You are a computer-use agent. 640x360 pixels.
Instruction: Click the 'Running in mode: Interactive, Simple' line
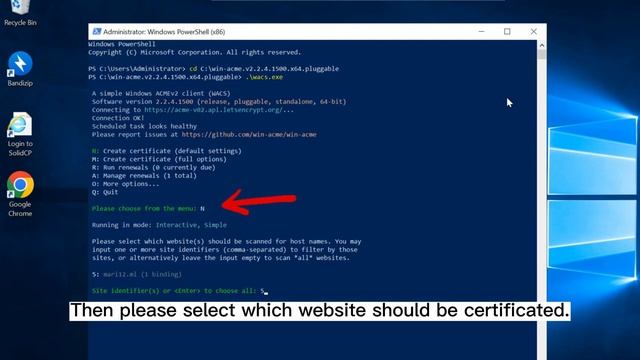click(159, 225)
